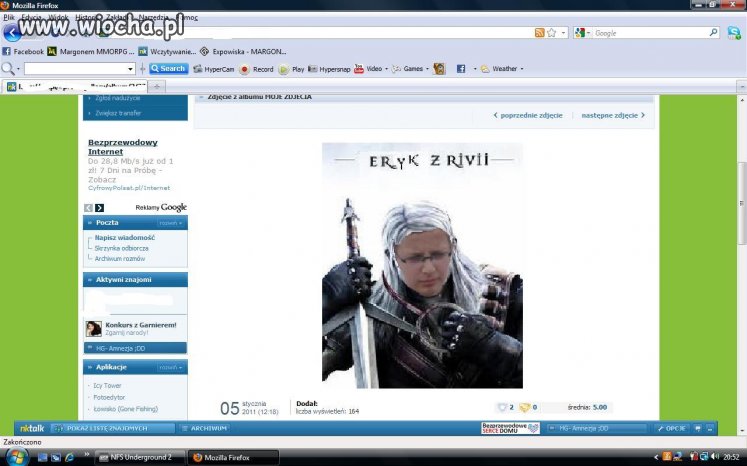Viewport: 747px width, 466px height.
Task: Launch HyperCam from the toolbar
Action: (x=213, y=69)
